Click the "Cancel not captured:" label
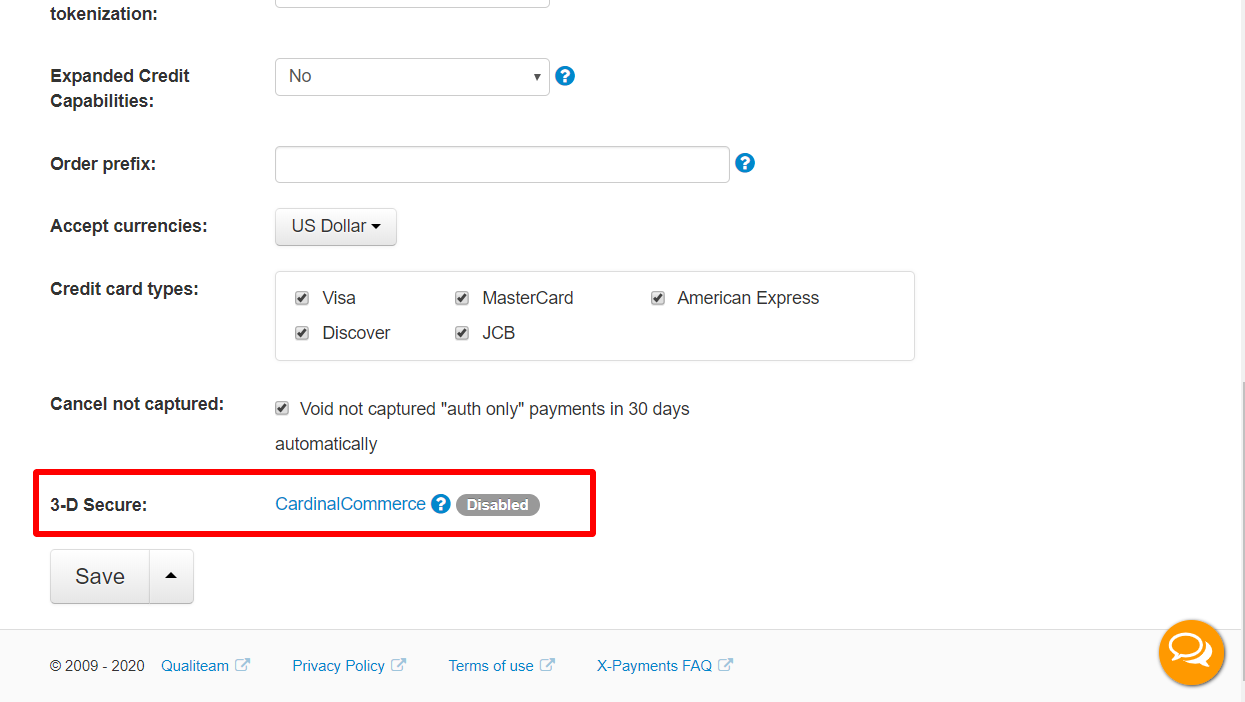Screen dimensions: 1245x702 point(137,404)
